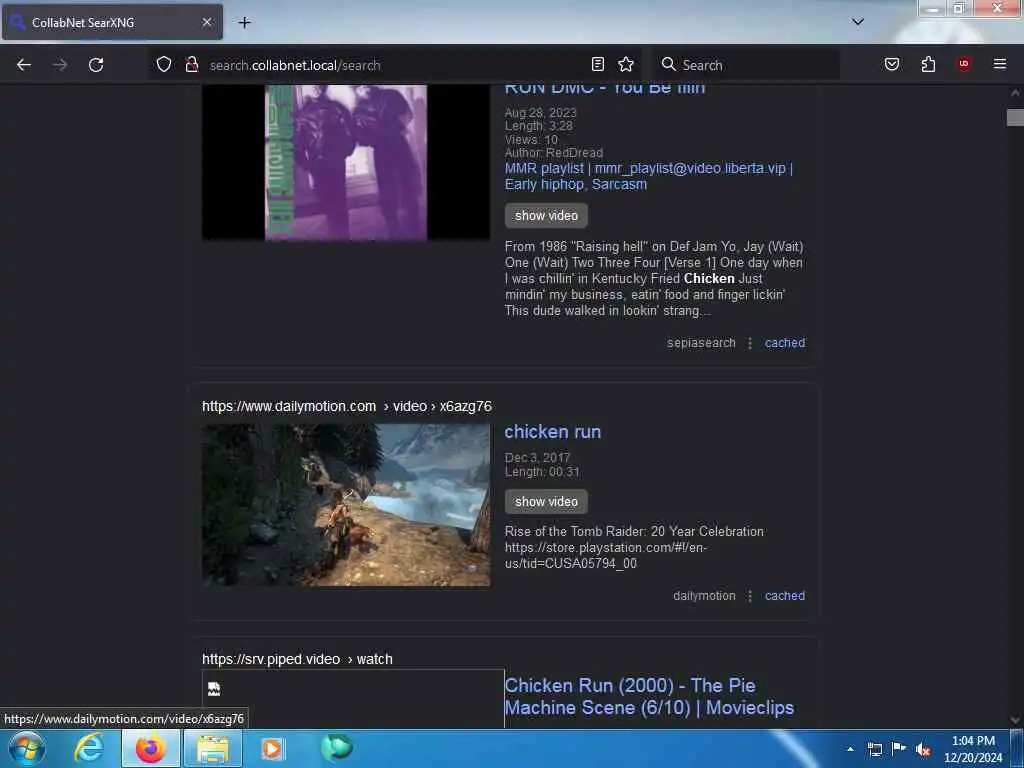
Task: Toggle reader view in the address bar
Action: pos(598,64)
